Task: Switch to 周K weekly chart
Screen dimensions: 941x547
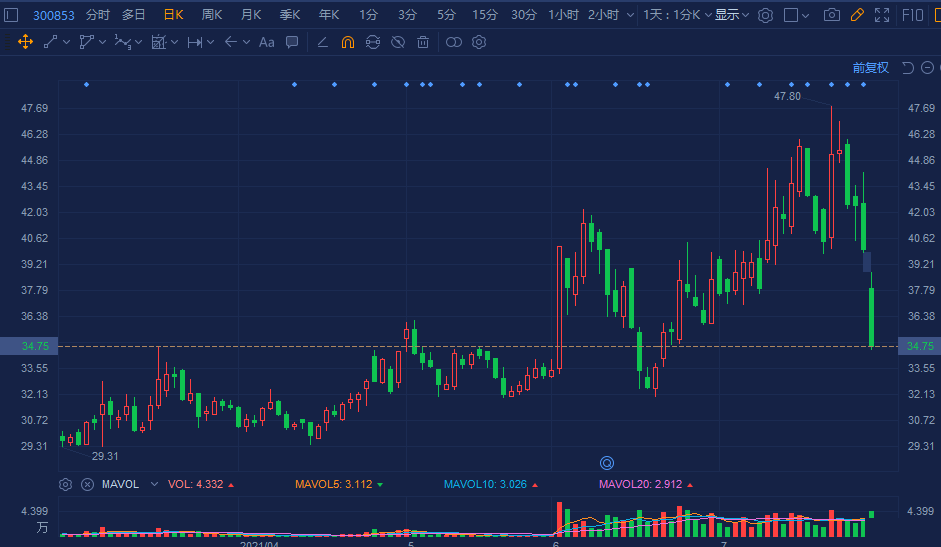Action: (212, 15)
